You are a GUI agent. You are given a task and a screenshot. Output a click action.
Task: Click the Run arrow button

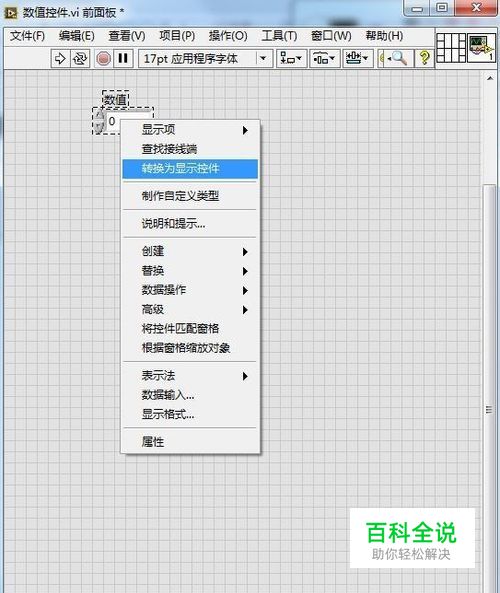tap(60, 59)
